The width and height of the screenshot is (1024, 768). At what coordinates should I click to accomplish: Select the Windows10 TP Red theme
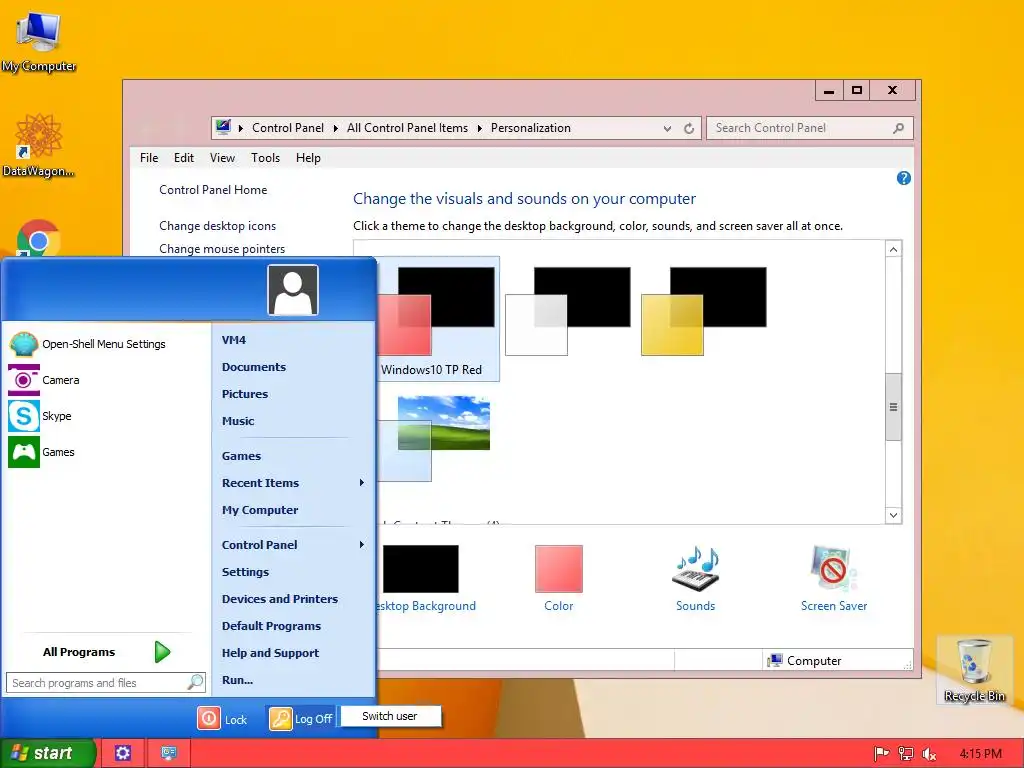click(x=438, y=319)
